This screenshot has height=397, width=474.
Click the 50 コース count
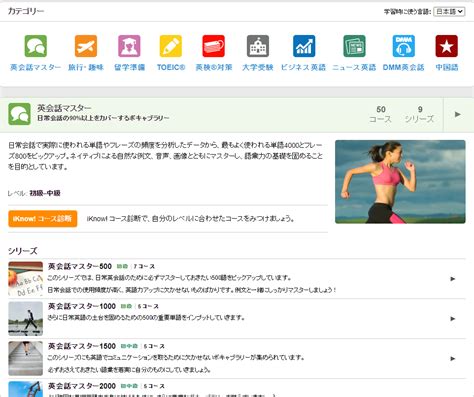tap(380, 114)
